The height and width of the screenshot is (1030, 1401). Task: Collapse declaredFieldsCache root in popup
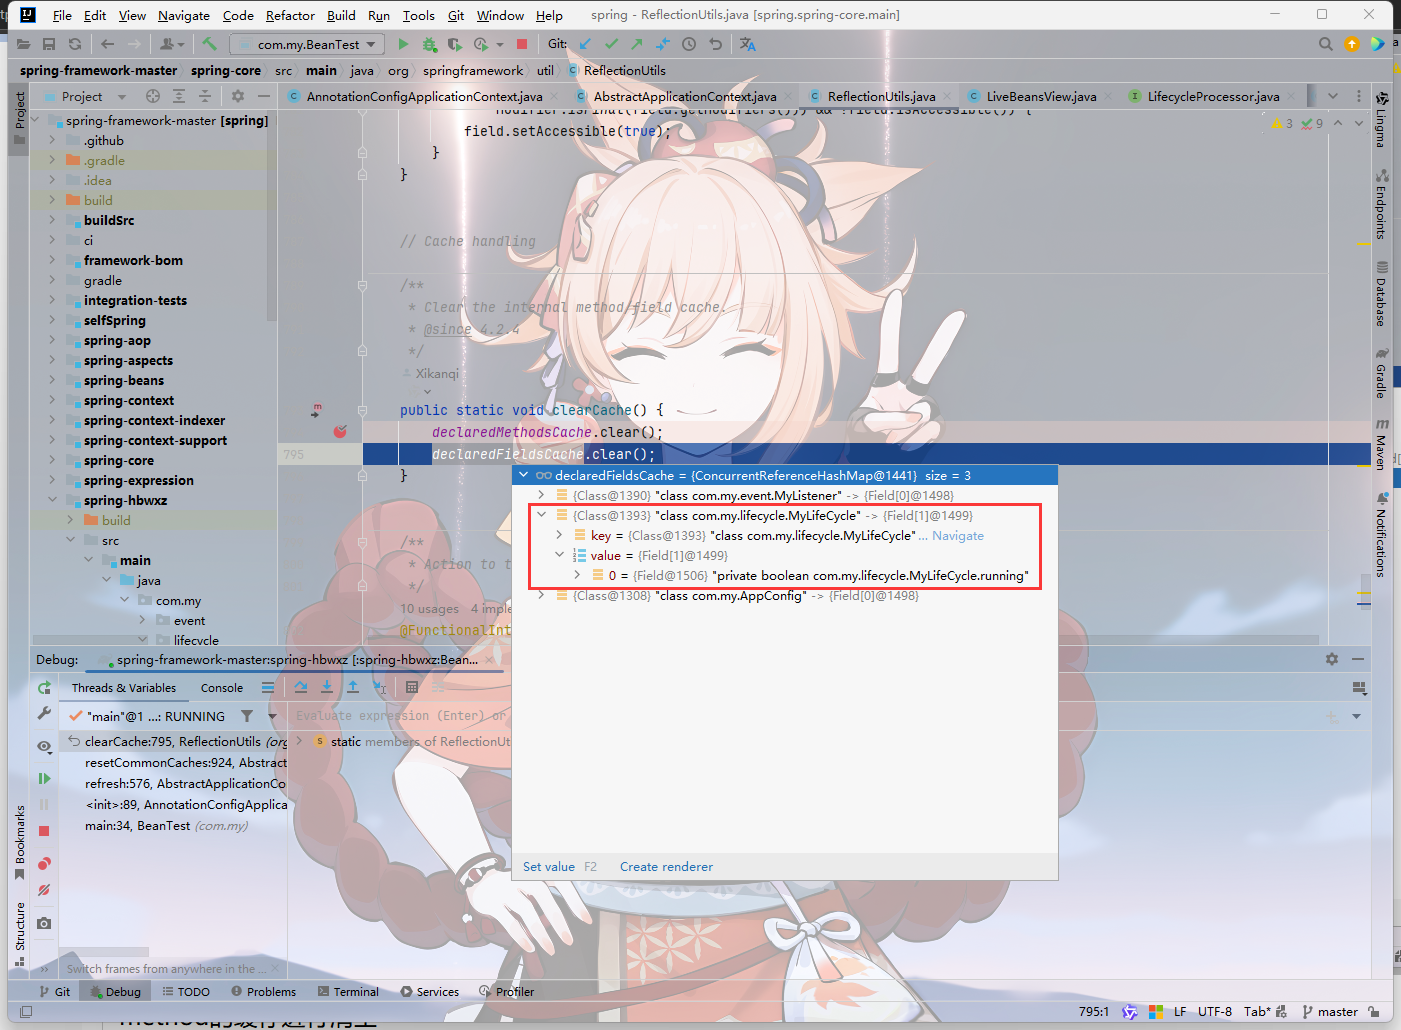click(523, 475)
